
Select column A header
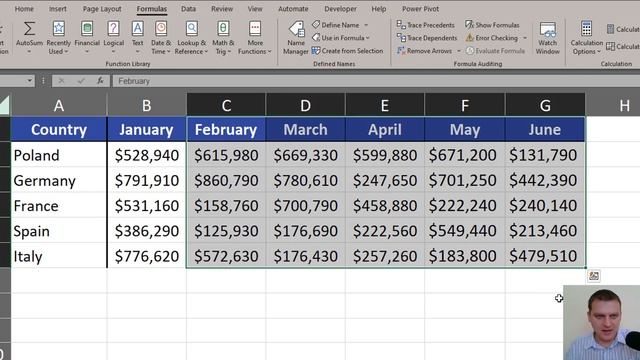coord(59,105)
